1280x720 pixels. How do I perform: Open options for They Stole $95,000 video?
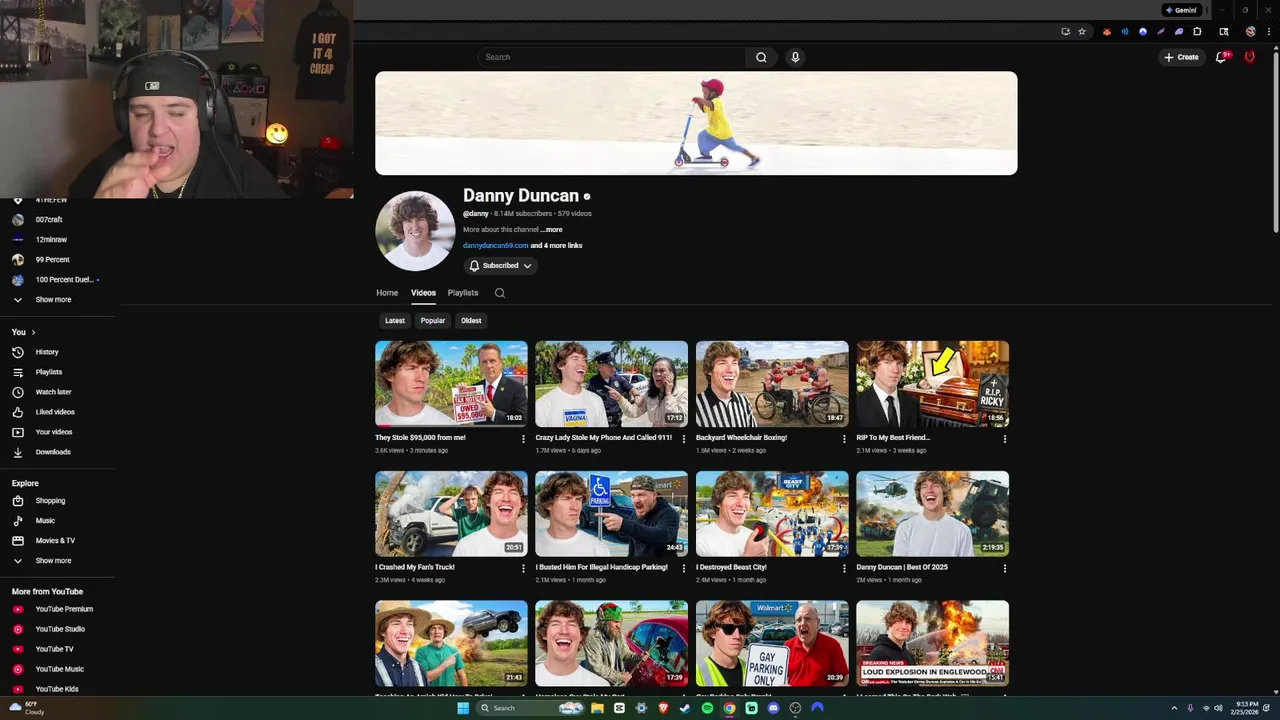coord(523,439)
